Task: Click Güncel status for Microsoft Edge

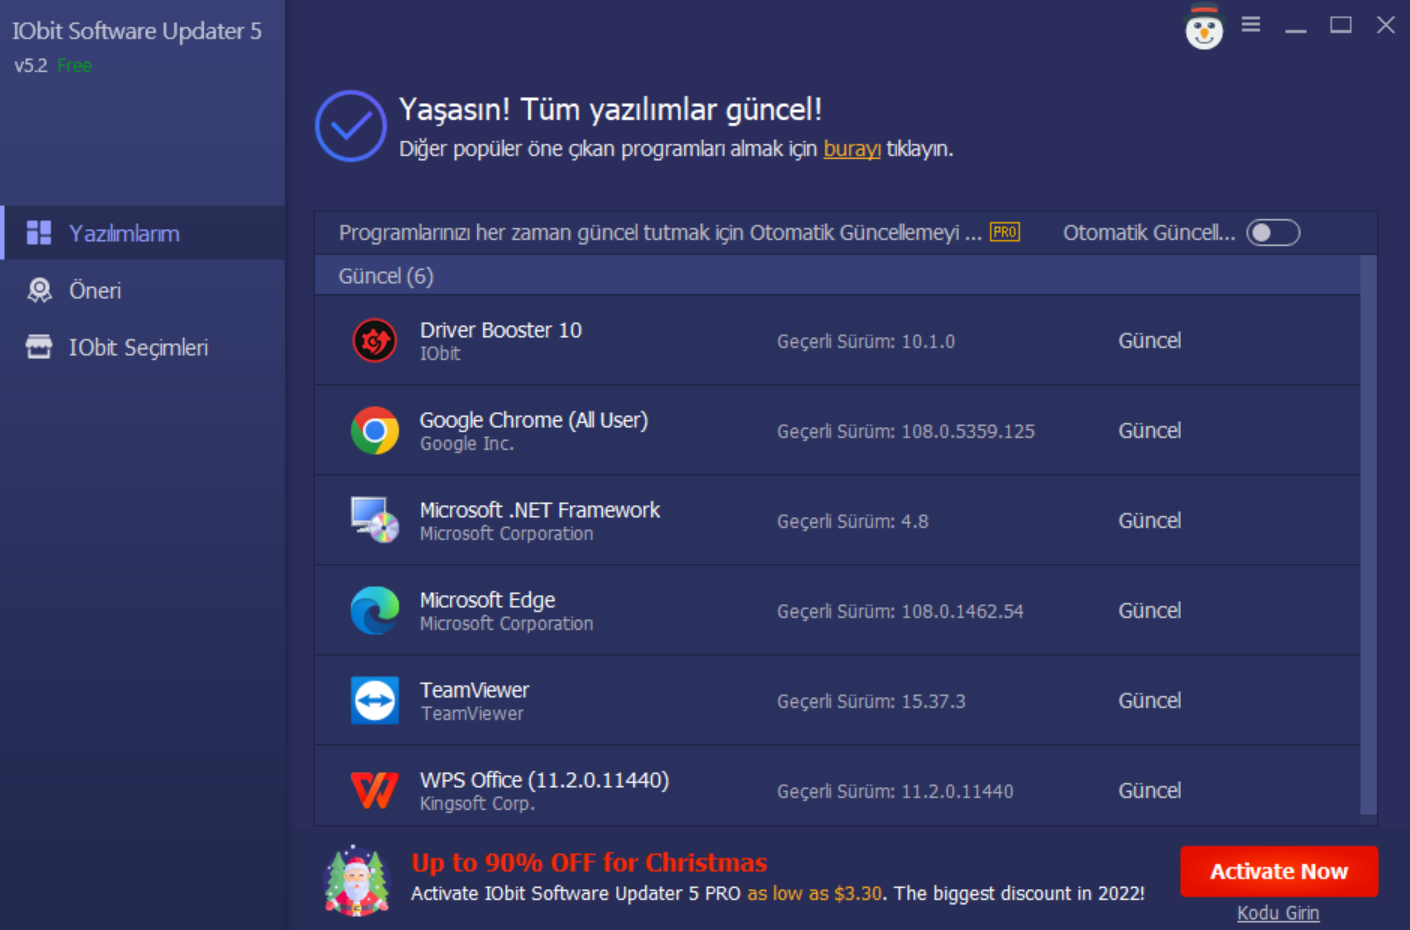Action: 1150,611
